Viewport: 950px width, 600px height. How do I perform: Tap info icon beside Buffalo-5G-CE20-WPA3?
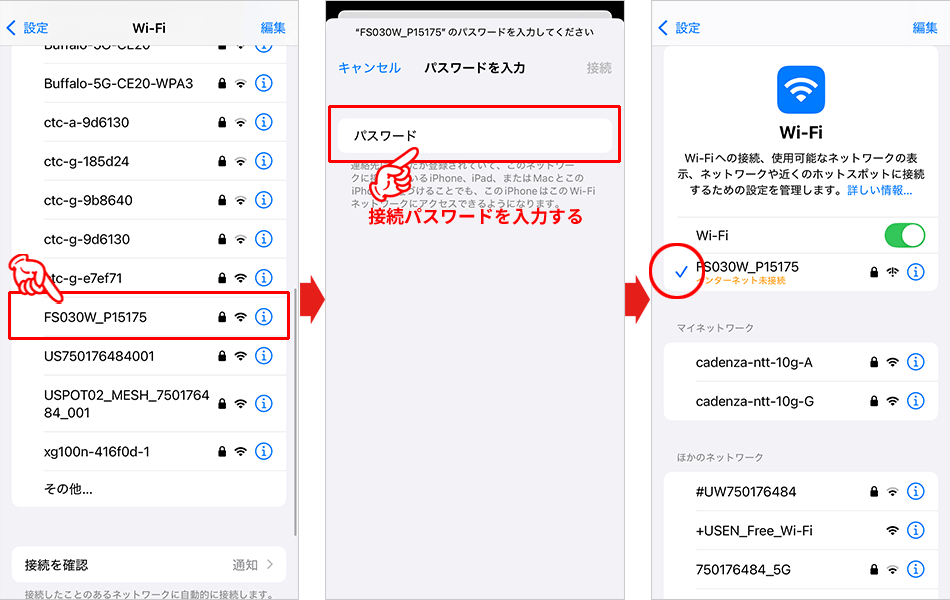pyautogui.click(x=263, y=84)
